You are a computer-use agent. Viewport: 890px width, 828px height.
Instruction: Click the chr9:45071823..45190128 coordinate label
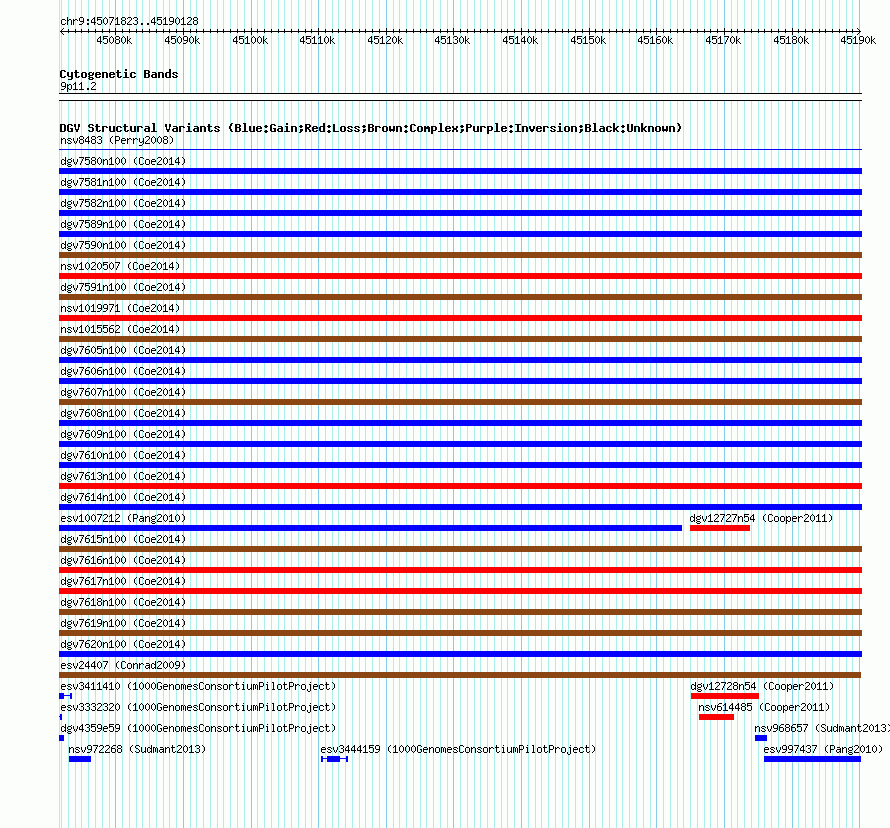[129, 21]
